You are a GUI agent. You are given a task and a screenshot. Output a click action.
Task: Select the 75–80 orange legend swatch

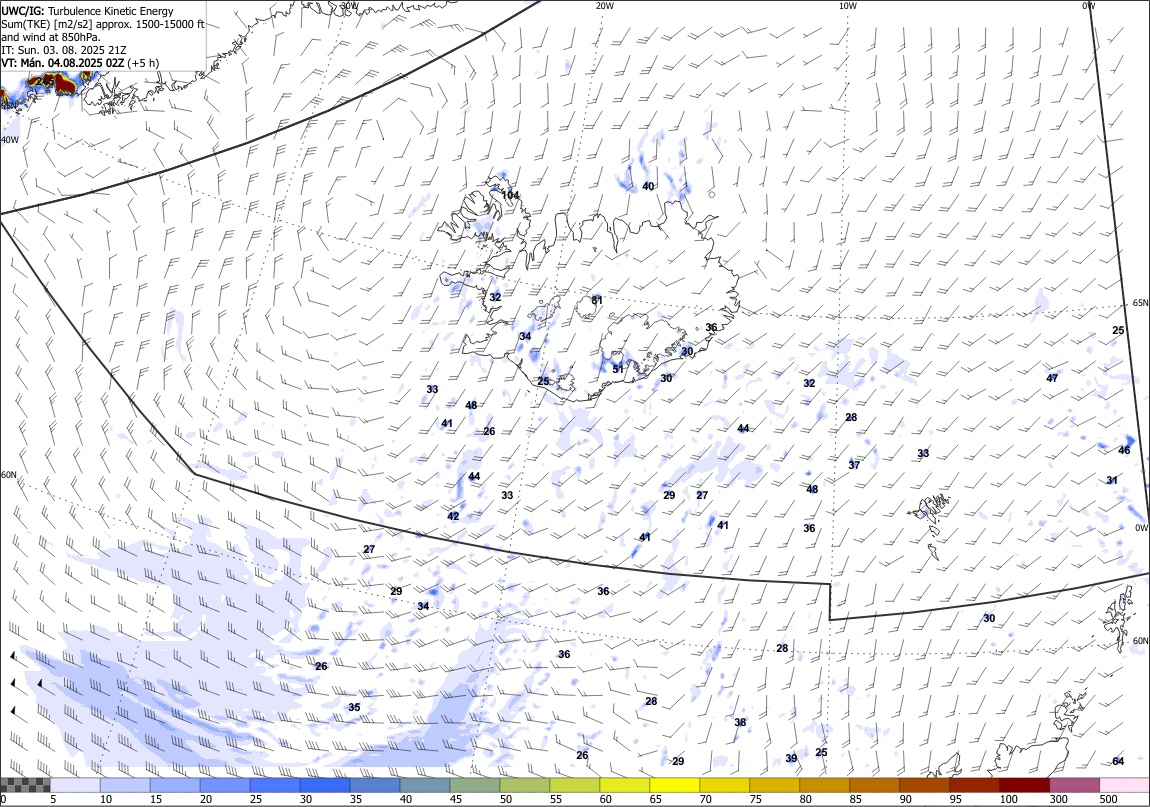tap(774, 785)
